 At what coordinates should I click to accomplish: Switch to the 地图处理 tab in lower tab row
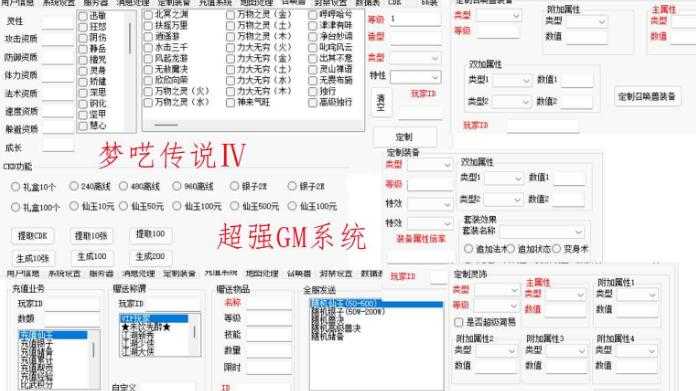click(x=262, y=274)
